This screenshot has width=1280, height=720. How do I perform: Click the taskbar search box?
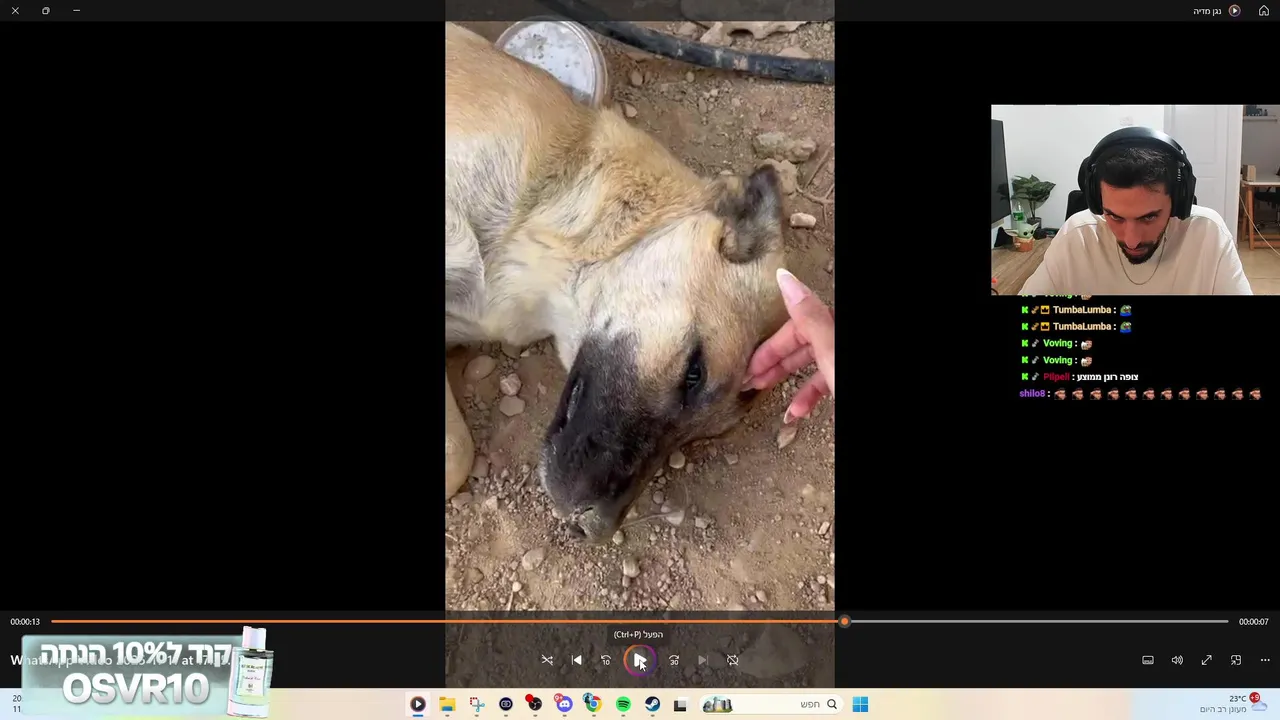770,704
